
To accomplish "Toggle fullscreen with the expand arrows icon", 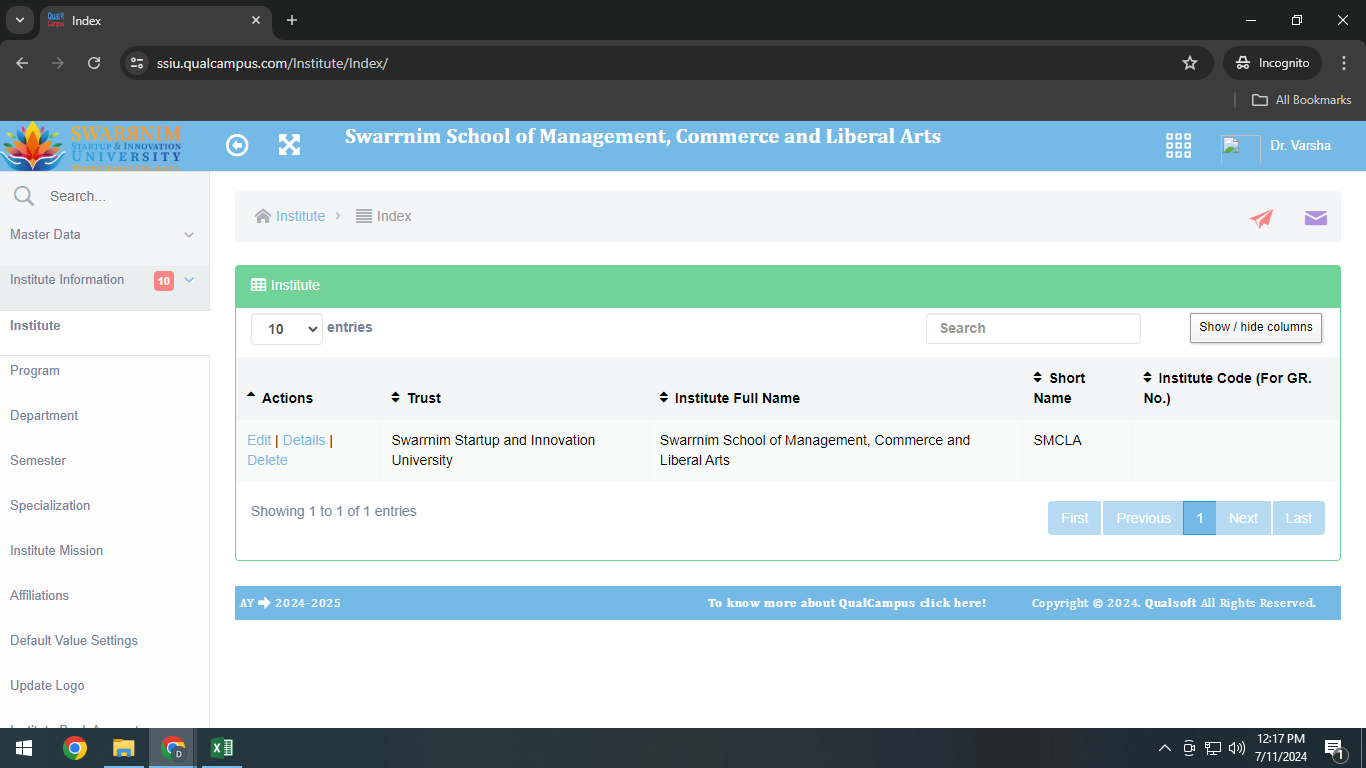I will tap(289, 145).
